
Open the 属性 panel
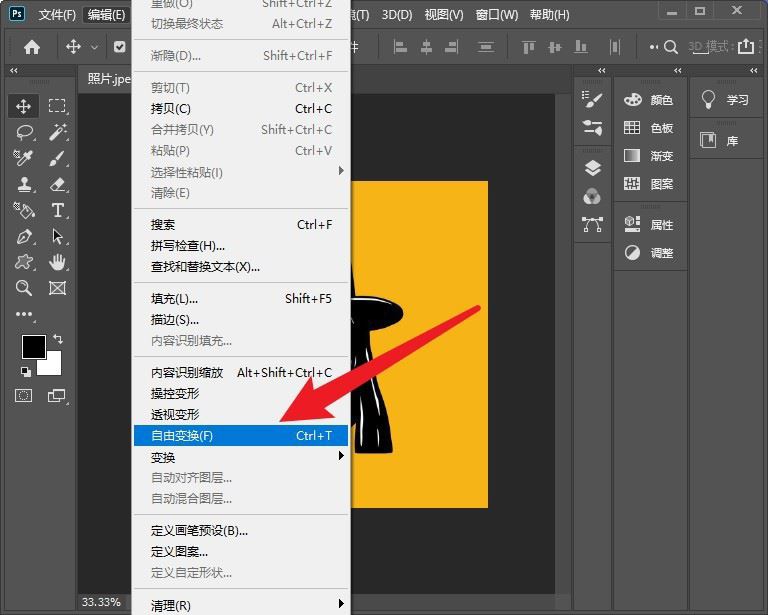tap(648, 225)
